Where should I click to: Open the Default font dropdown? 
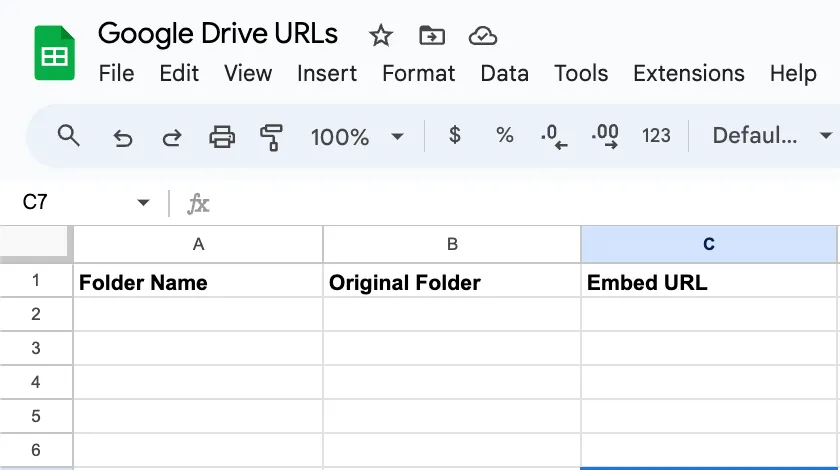[x=772, y=136]
